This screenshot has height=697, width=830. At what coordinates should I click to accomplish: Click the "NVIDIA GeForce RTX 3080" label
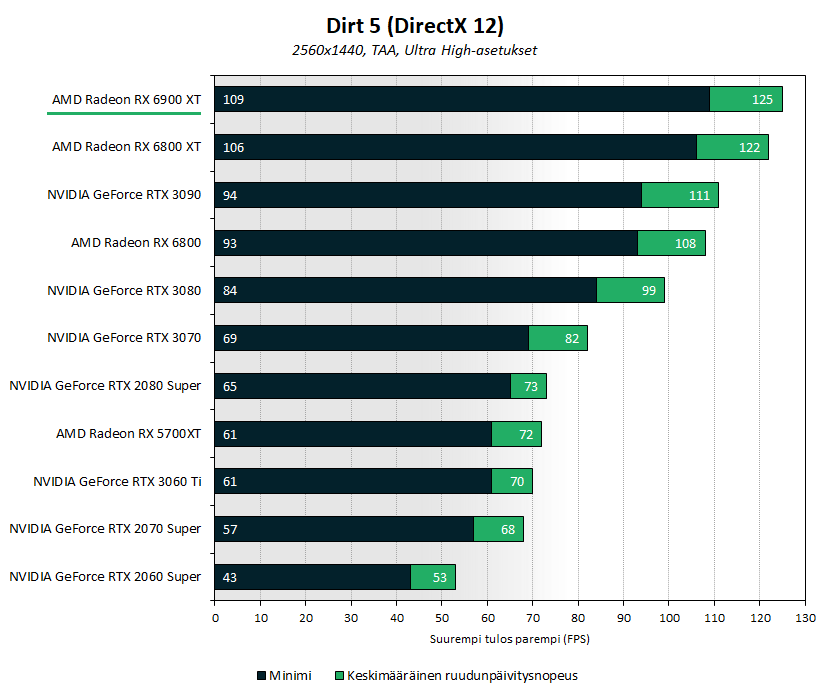[x=124, y=291]
